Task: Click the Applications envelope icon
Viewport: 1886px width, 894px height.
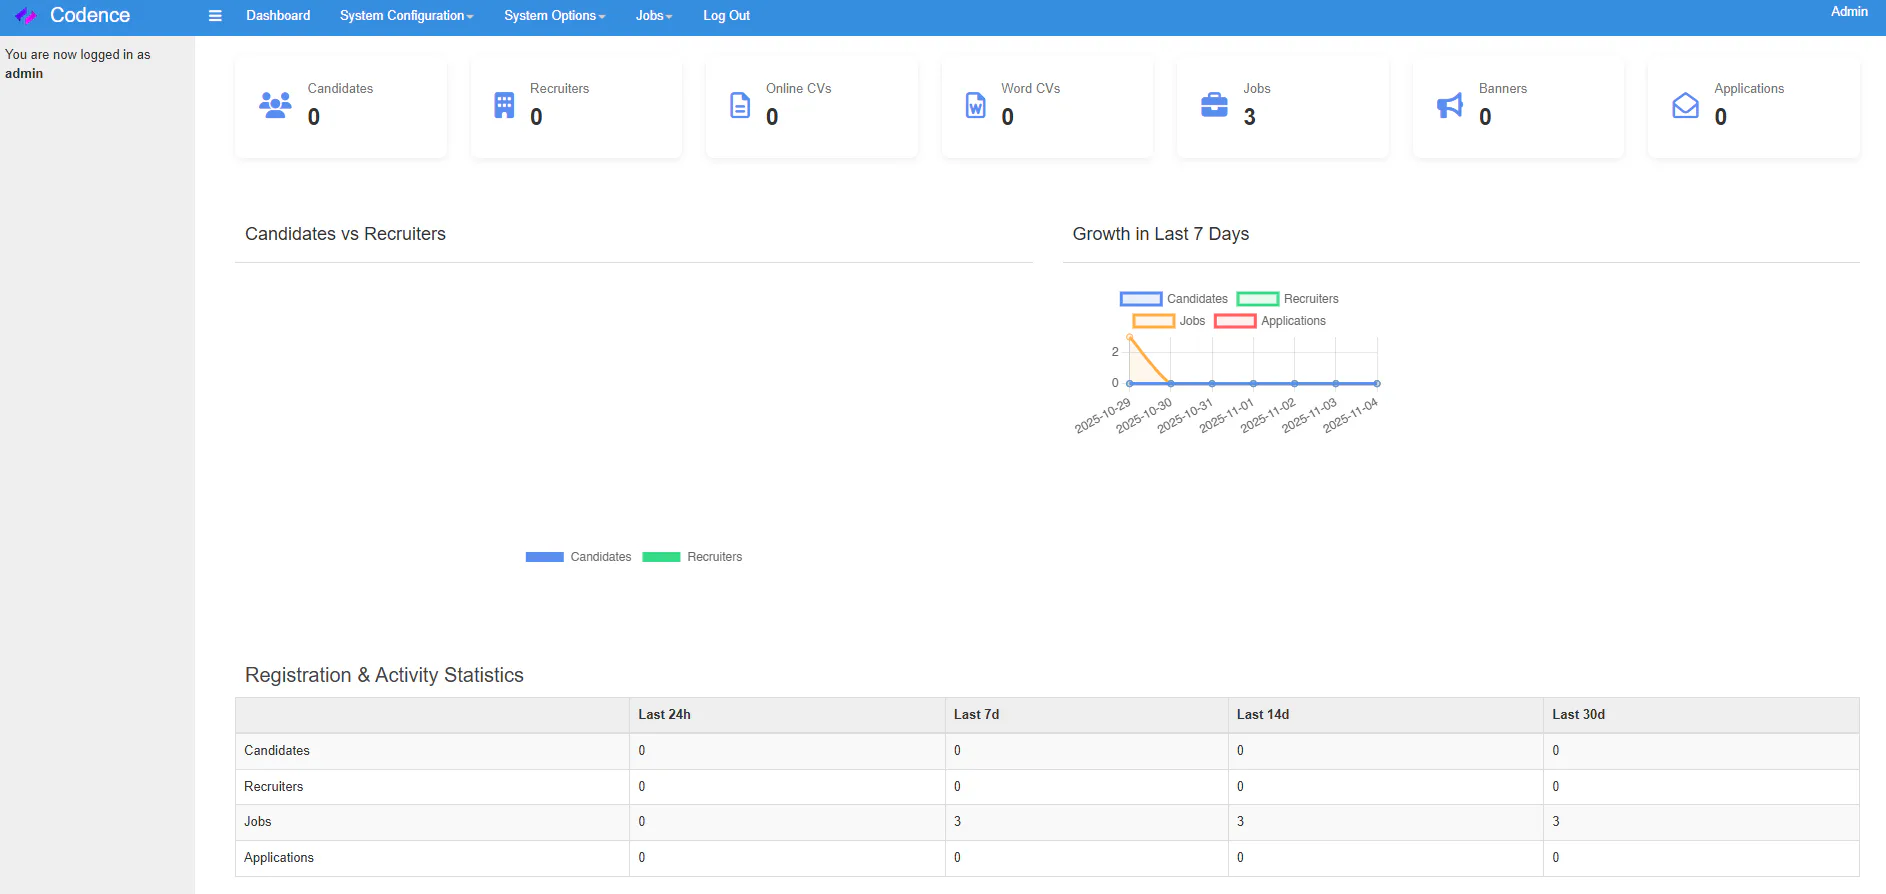Action: [1685, 105]
